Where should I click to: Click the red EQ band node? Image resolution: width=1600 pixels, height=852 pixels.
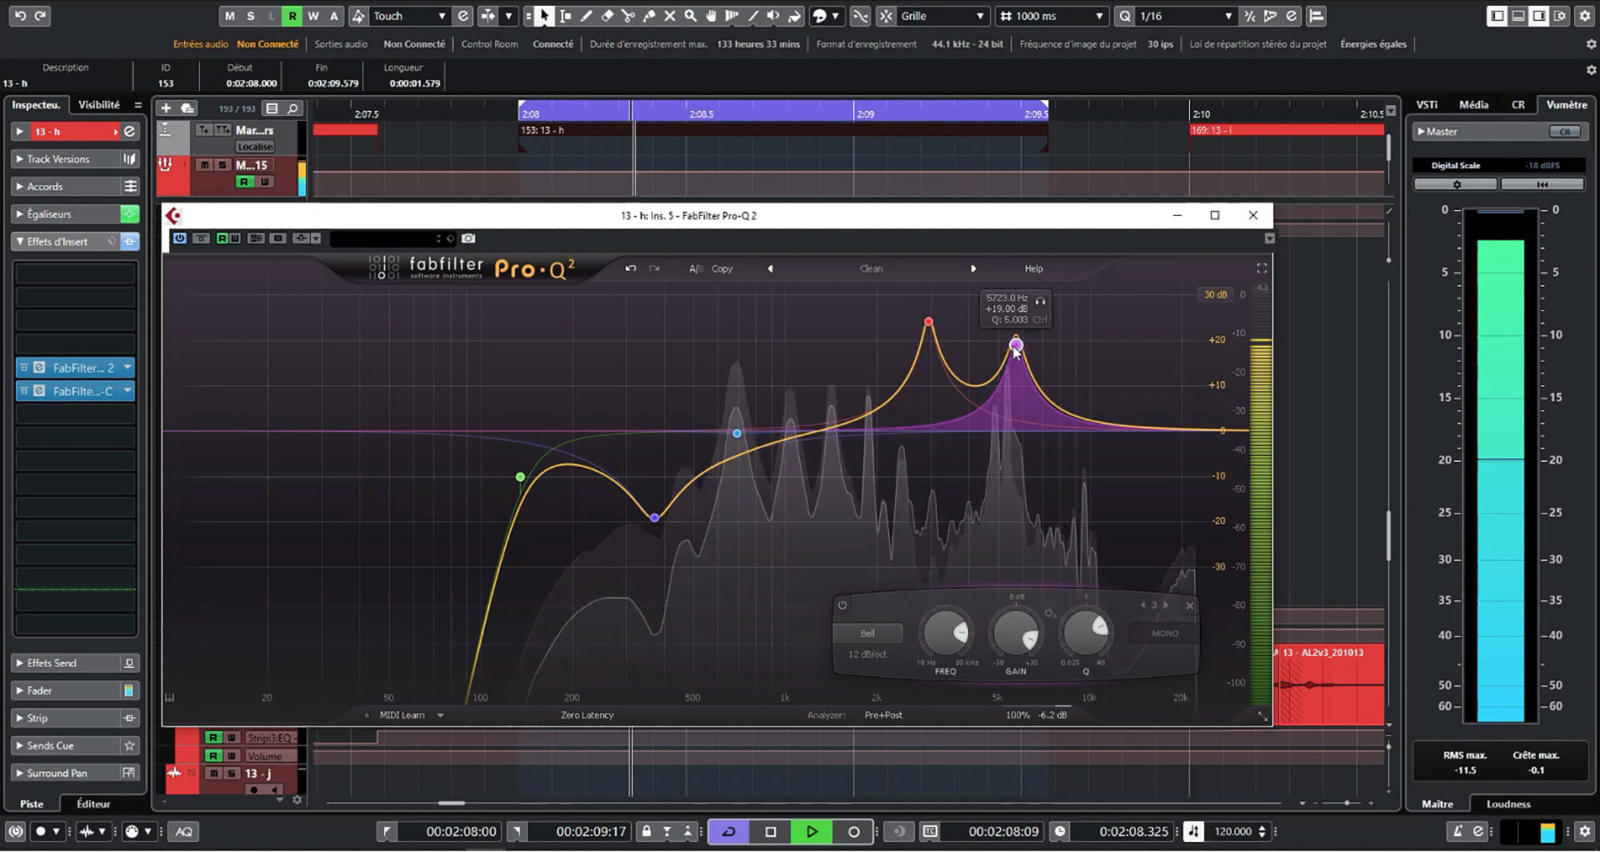[929, 322]
